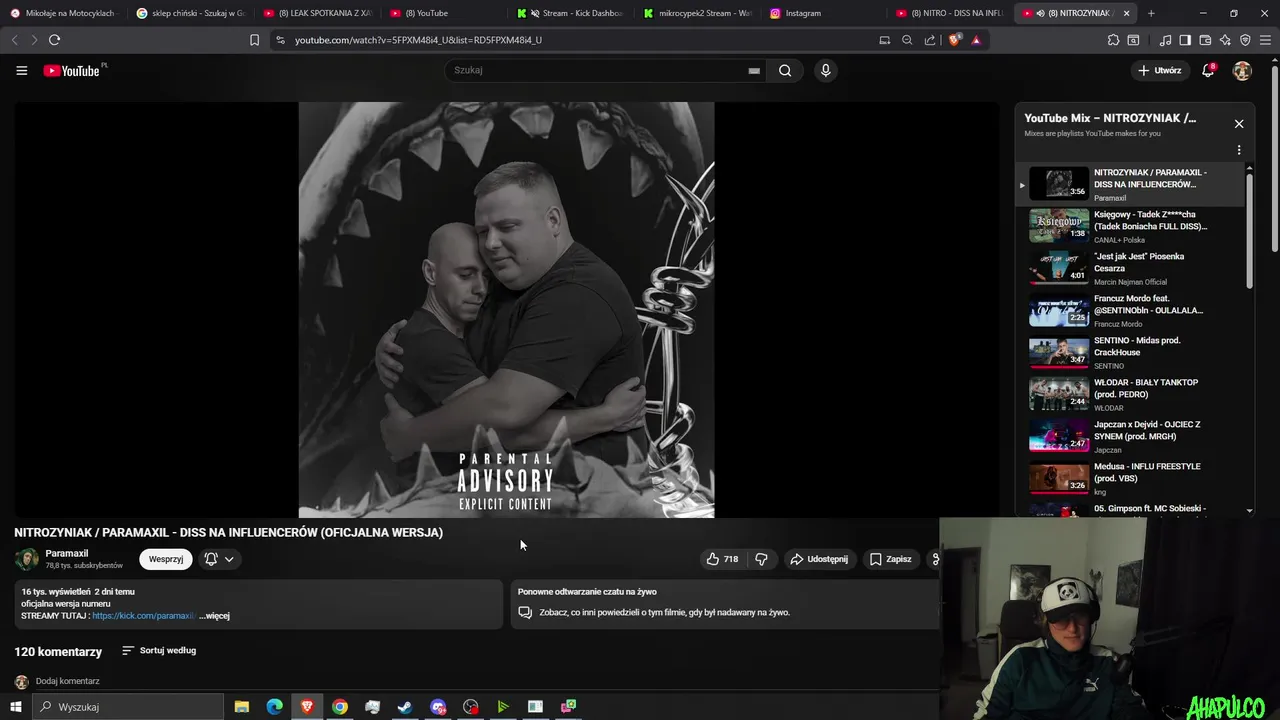
Task: Click the address bar URL
Action: click(418, 40)
